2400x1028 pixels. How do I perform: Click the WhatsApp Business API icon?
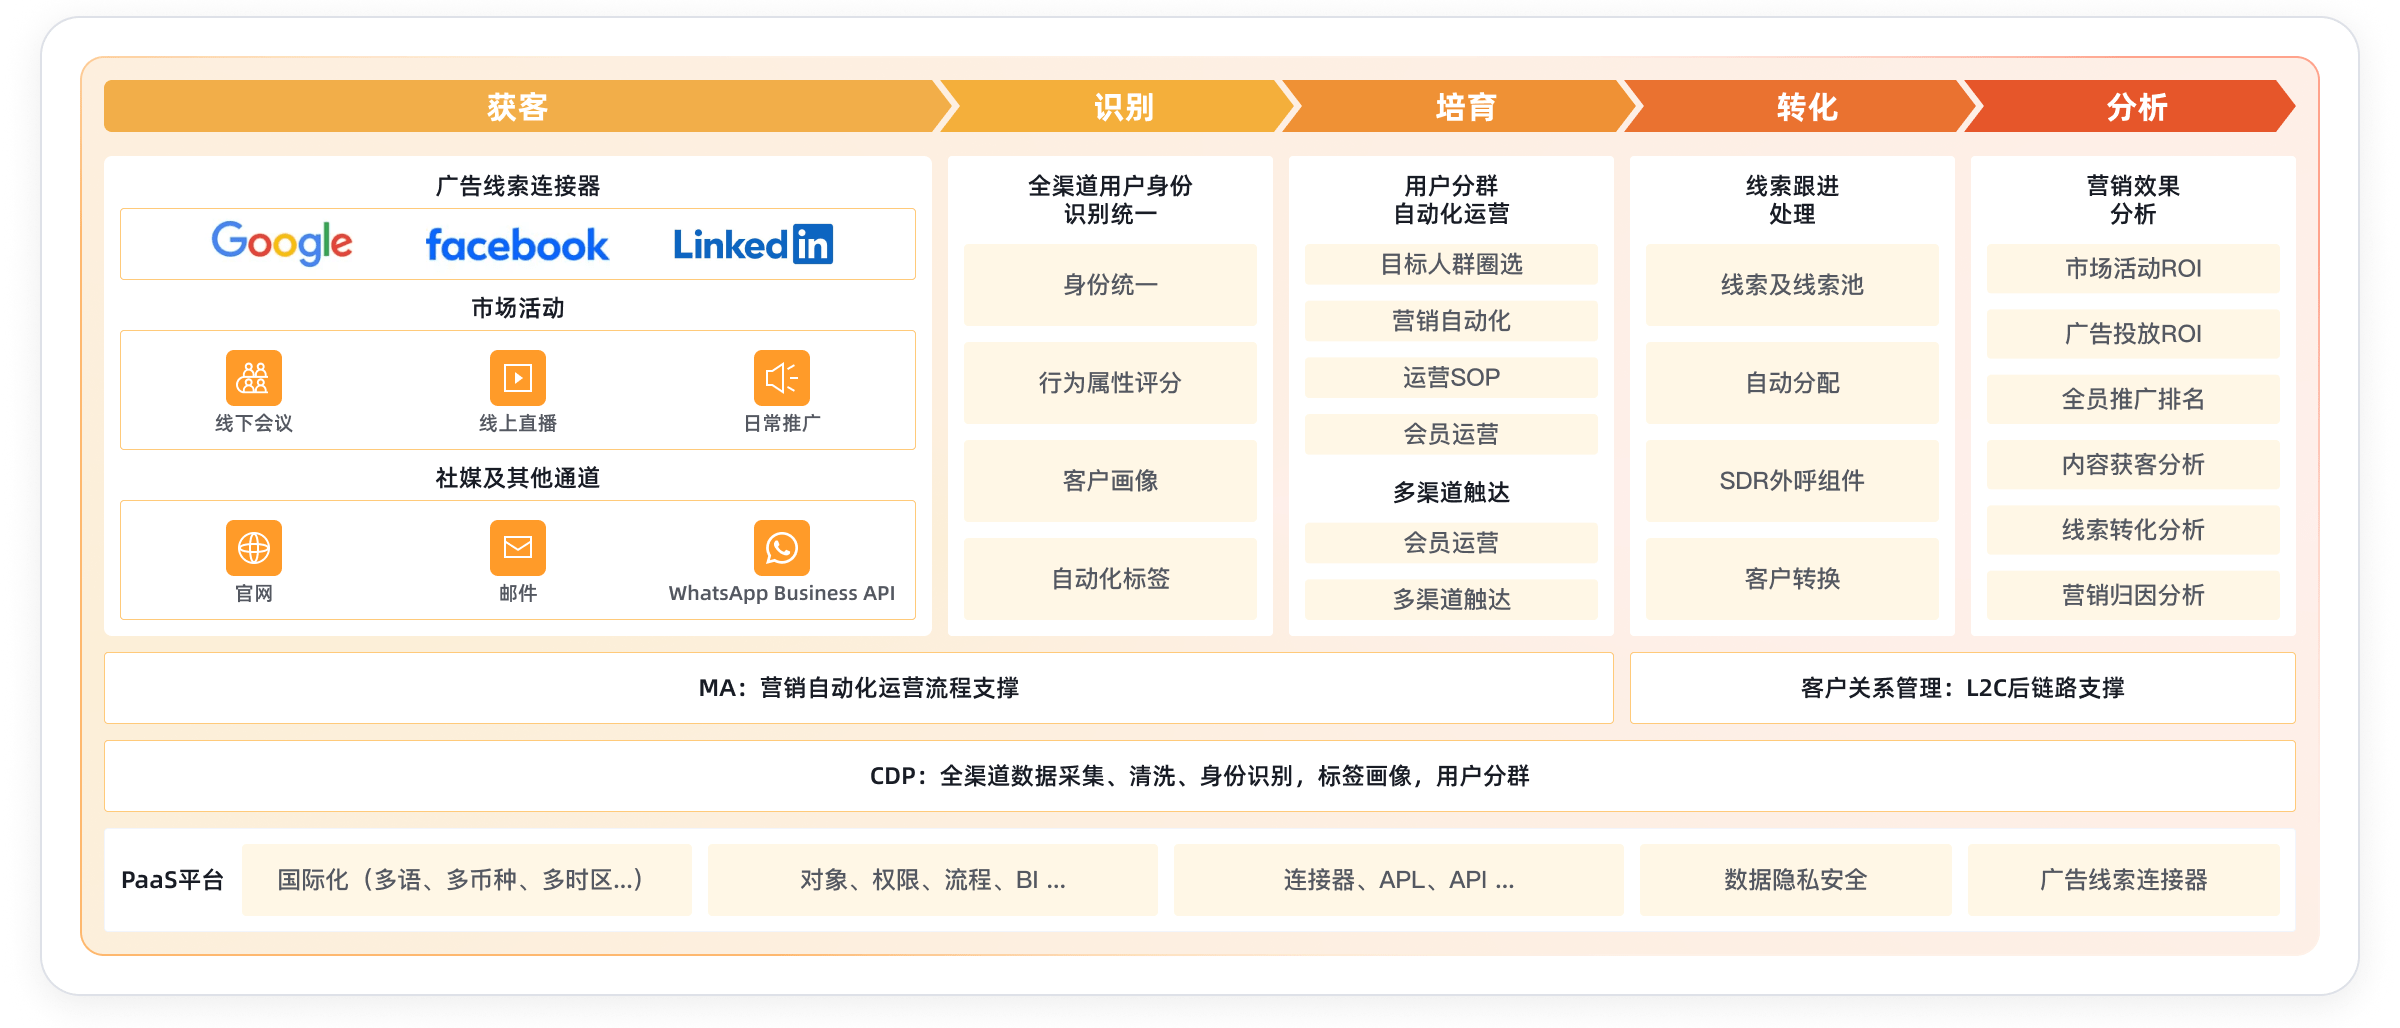(x=781, y=548)
